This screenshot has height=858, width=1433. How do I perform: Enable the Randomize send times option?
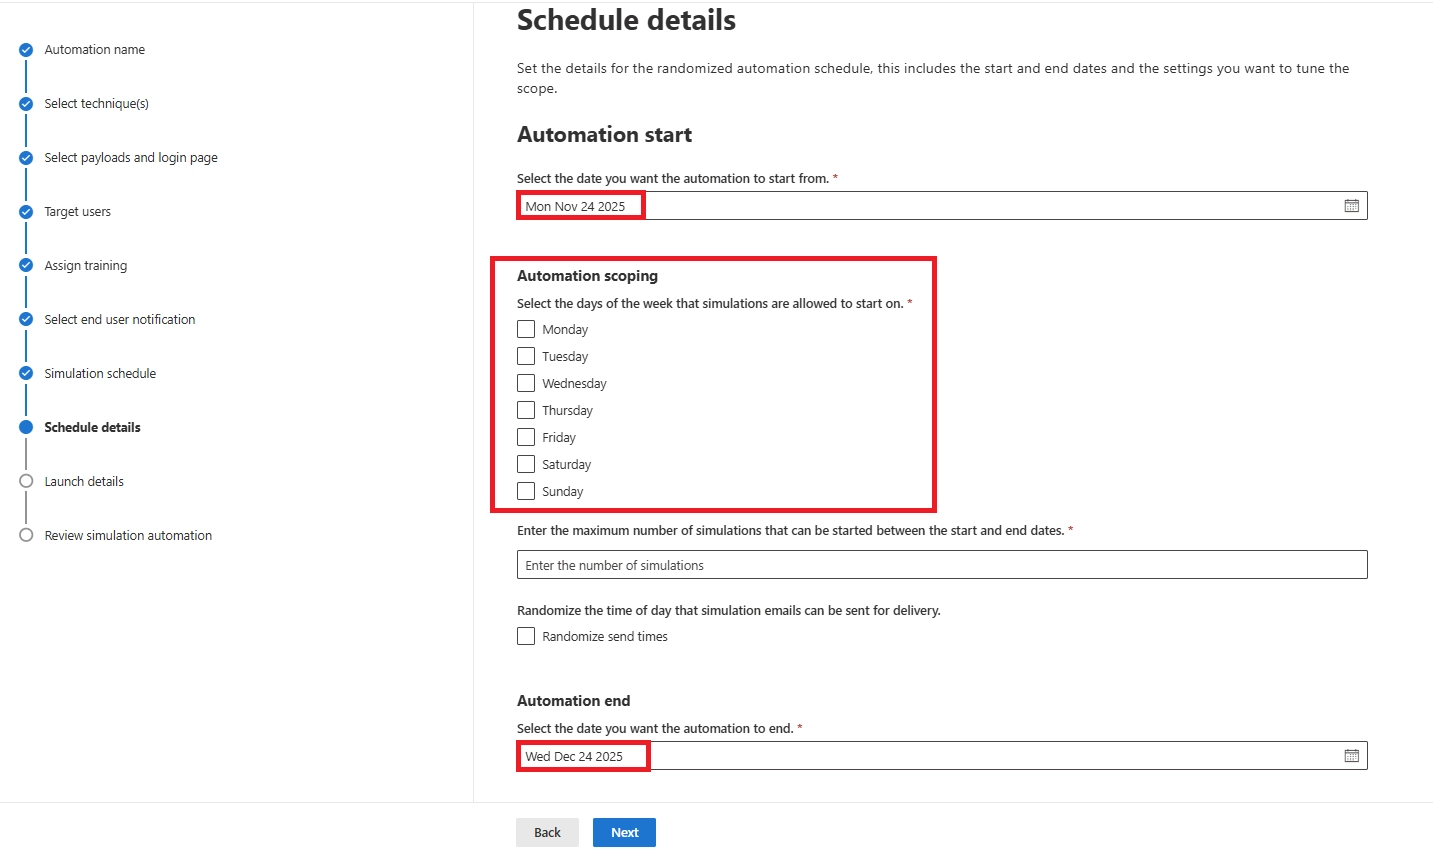(526, 635)
